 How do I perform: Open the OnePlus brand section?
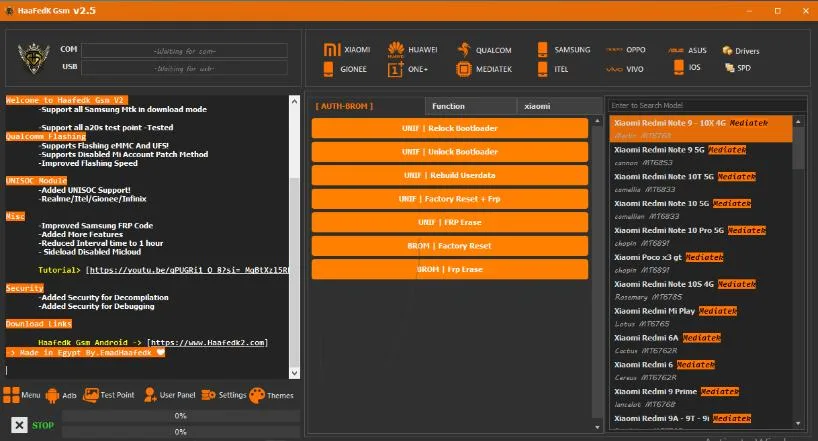click(x=395, y=70)
